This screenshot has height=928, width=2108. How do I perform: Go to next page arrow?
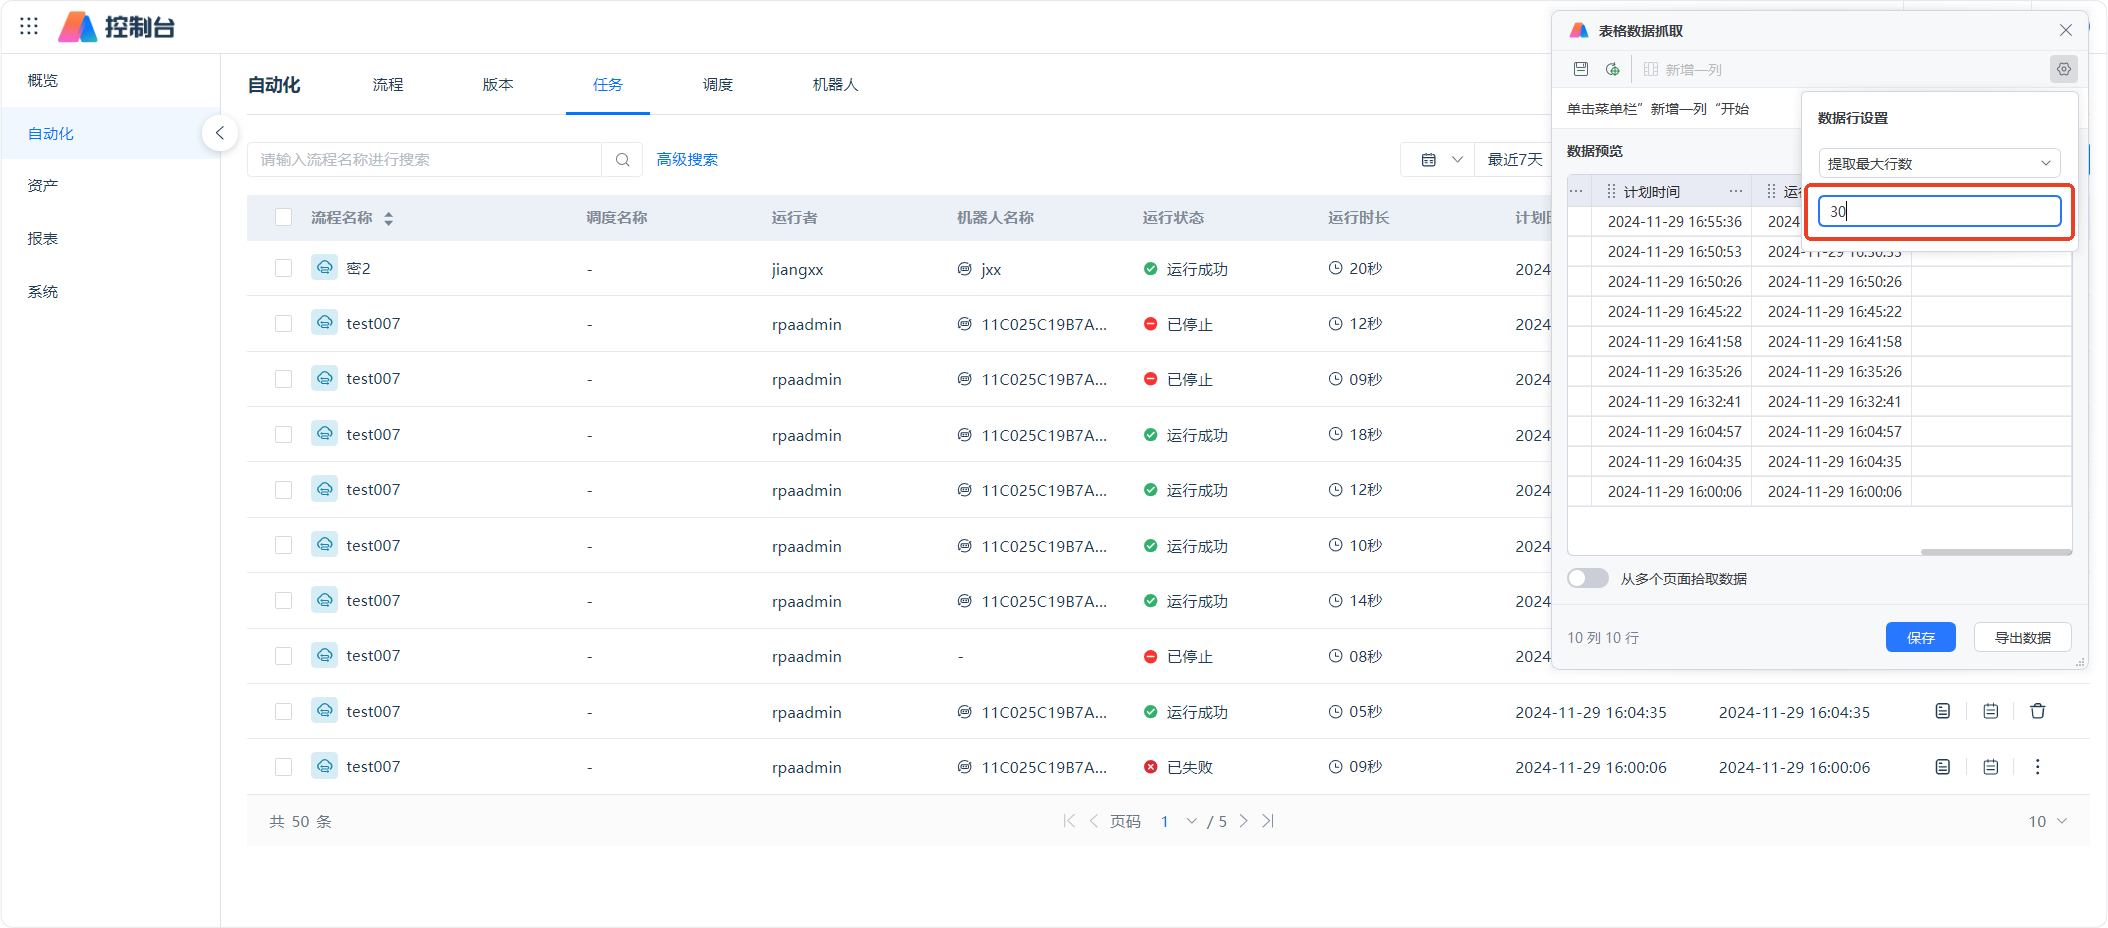point(1244,821)
